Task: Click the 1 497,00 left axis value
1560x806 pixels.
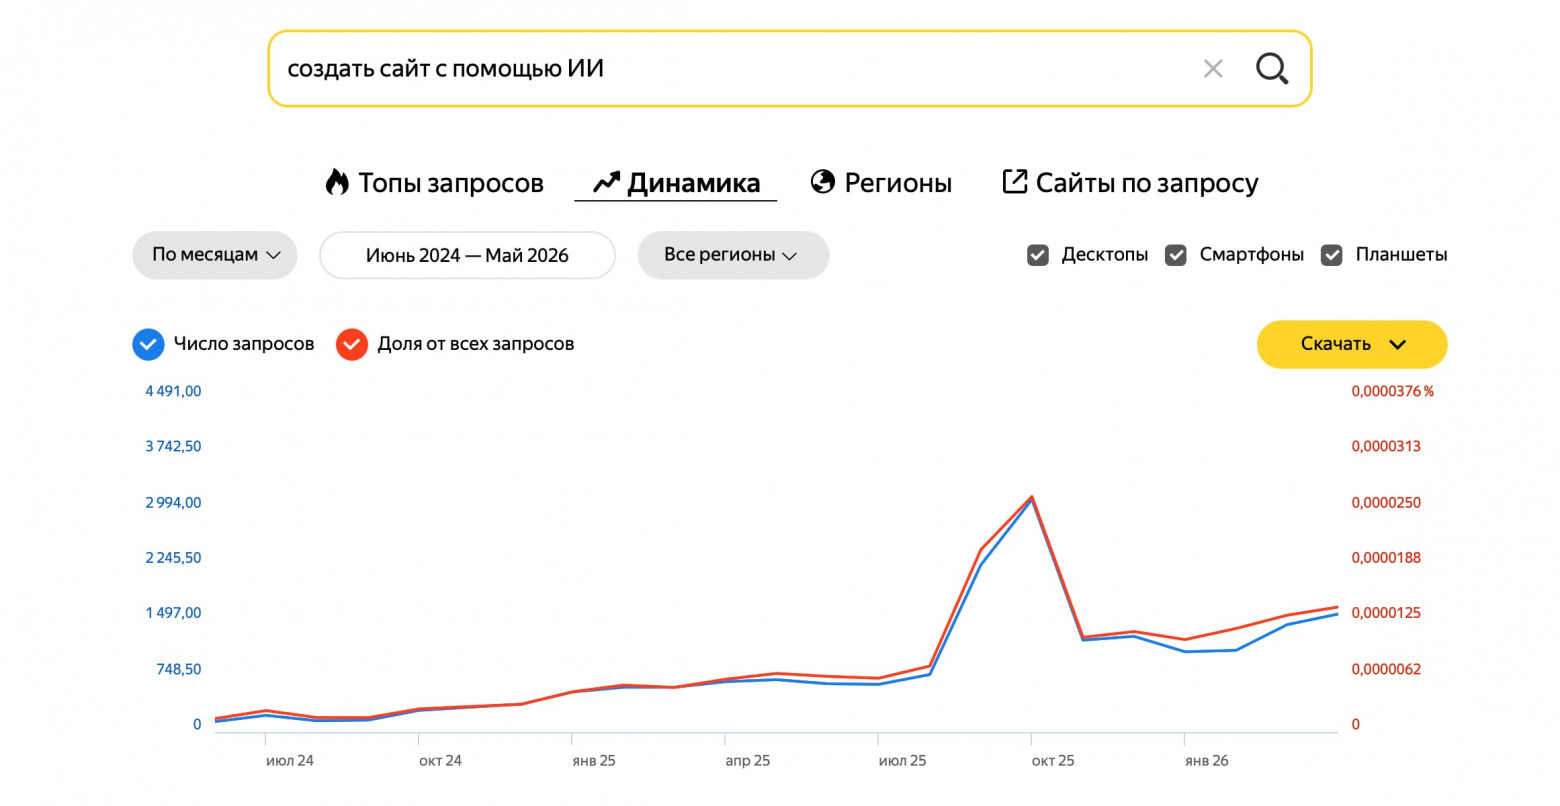Action: point(173,612)
